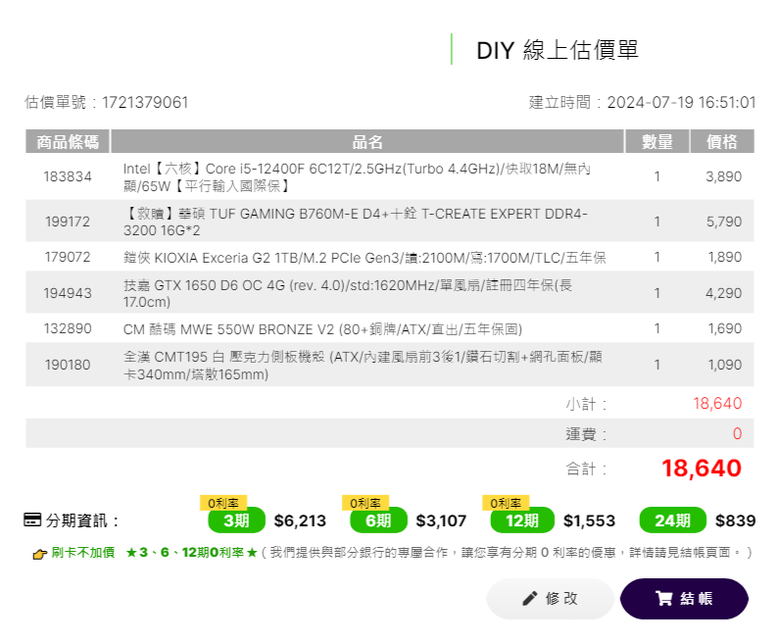780x643 pixels.
Task: Click the creation time 2024-07-19 16:51:01
Action: pyautogui.click(x=681, y=102)
